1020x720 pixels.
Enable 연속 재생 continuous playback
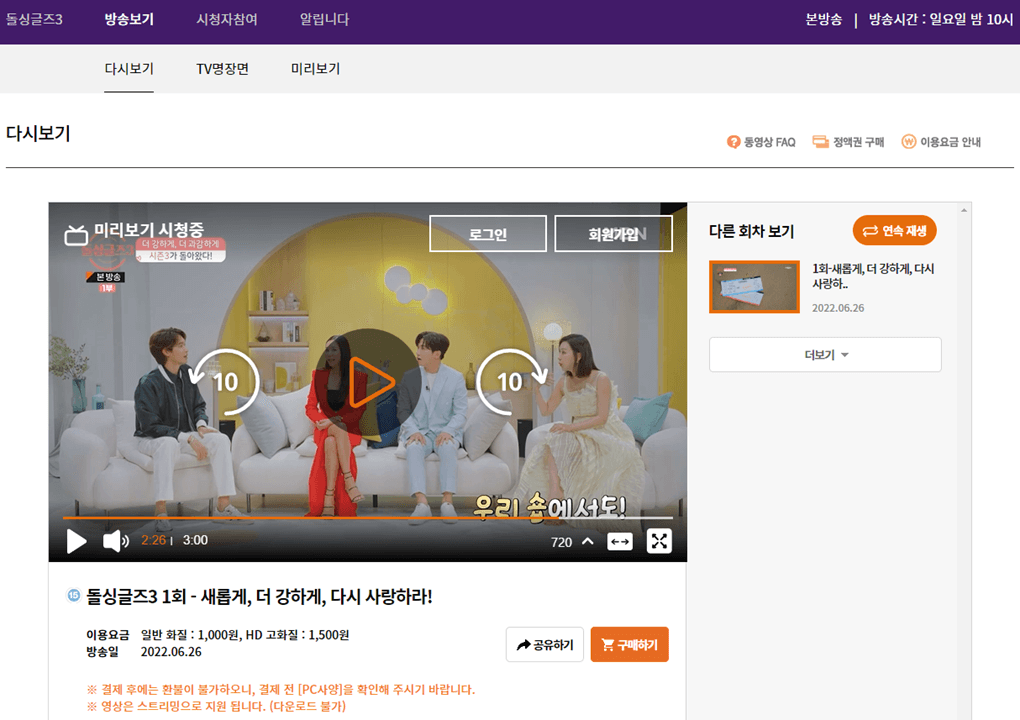click(x=894, y=230)
